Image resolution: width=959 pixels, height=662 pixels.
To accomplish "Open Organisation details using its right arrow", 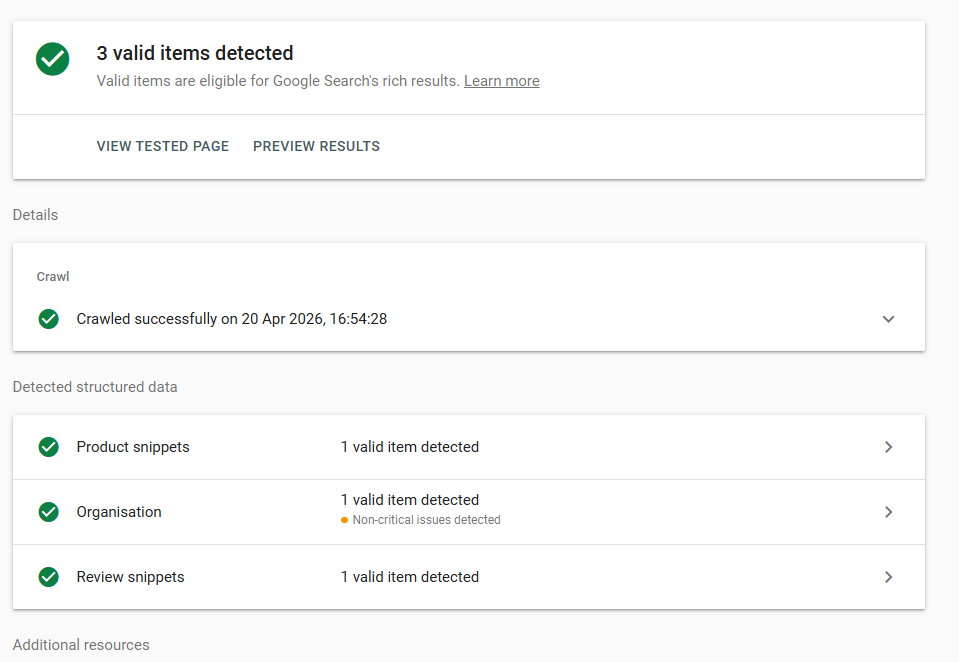I will [888, 512].
